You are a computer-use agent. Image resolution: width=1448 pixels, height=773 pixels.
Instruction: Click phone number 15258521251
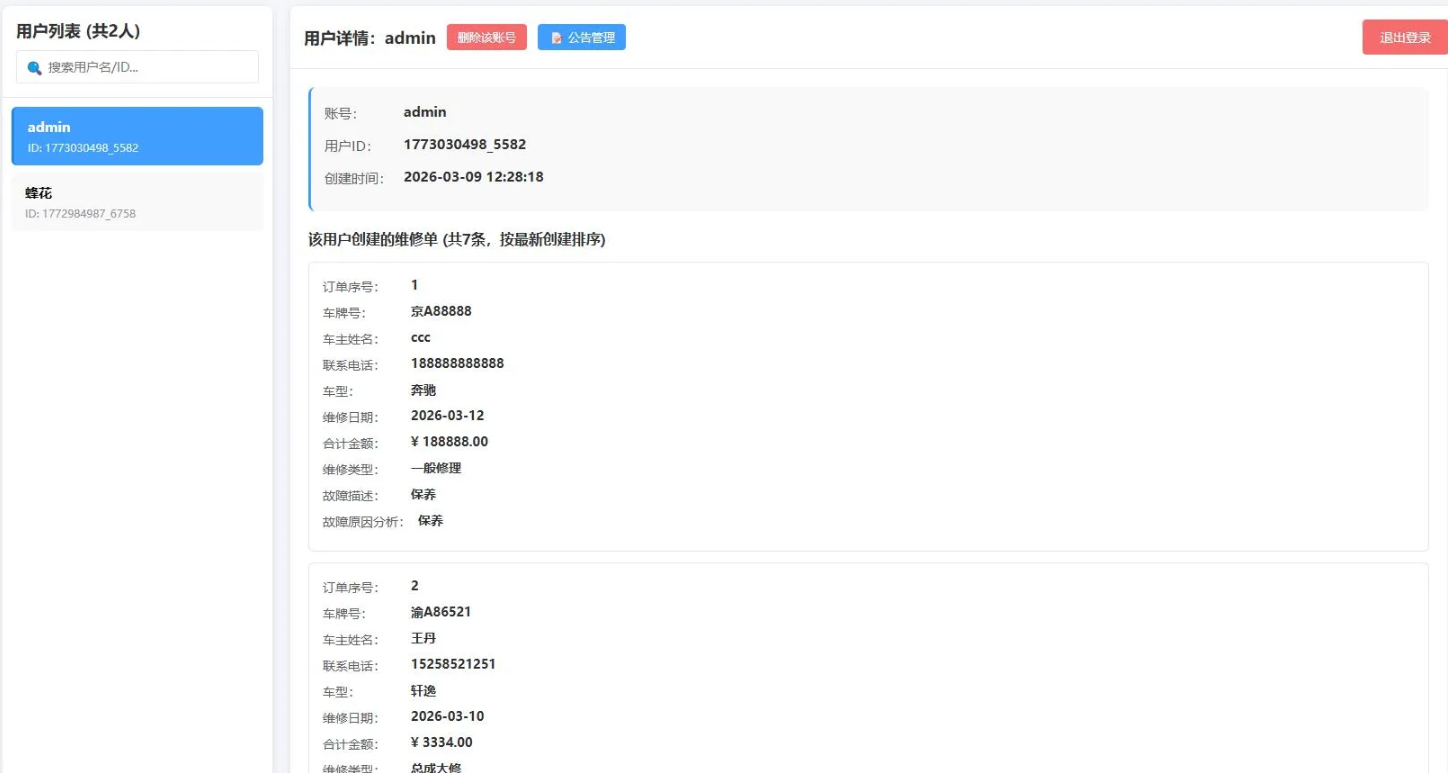(x=453, y=664)
